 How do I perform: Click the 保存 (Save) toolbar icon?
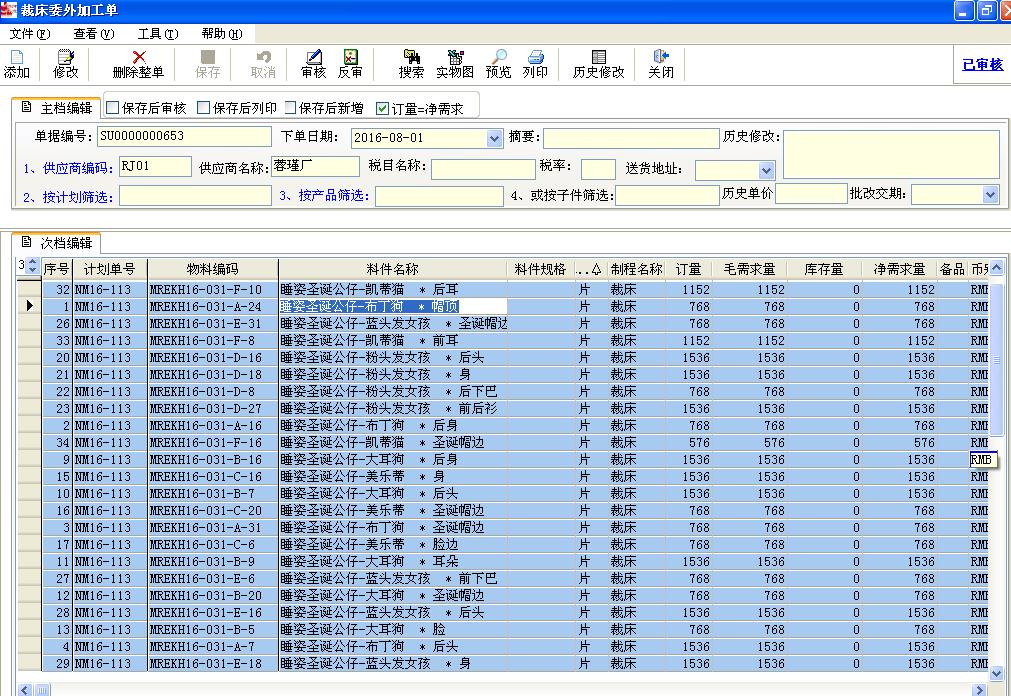point(208,64)
